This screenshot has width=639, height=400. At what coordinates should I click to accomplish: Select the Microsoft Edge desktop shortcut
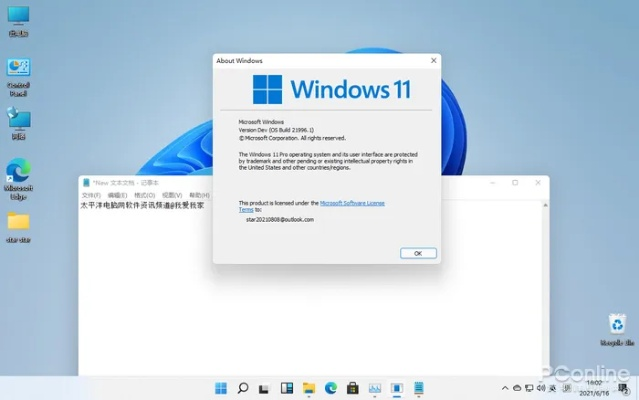(18, 179)
